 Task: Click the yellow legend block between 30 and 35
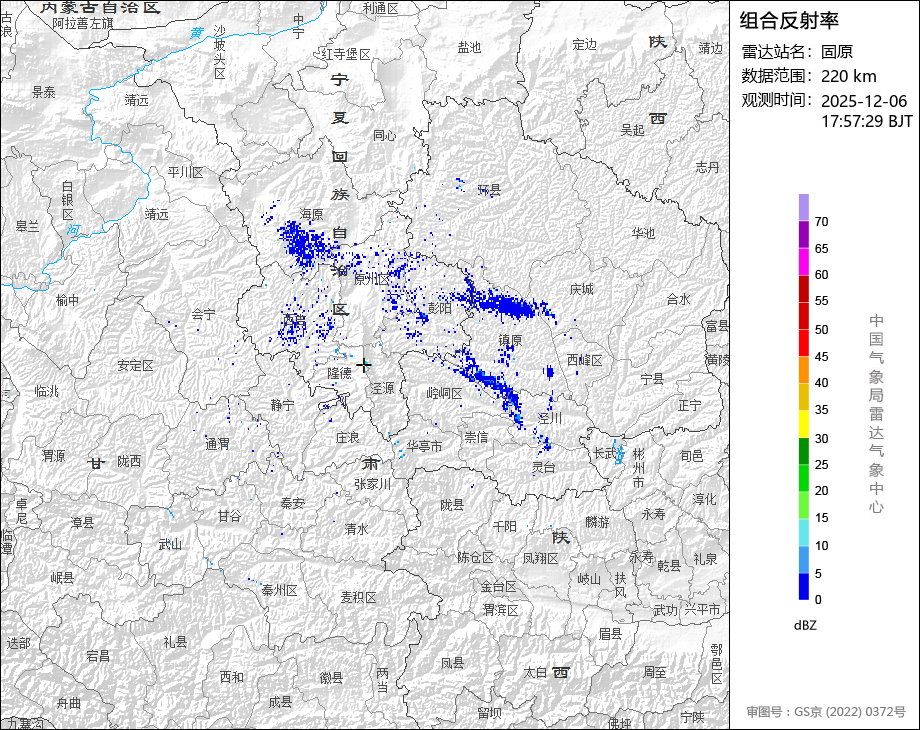click(x=804, y=424)
